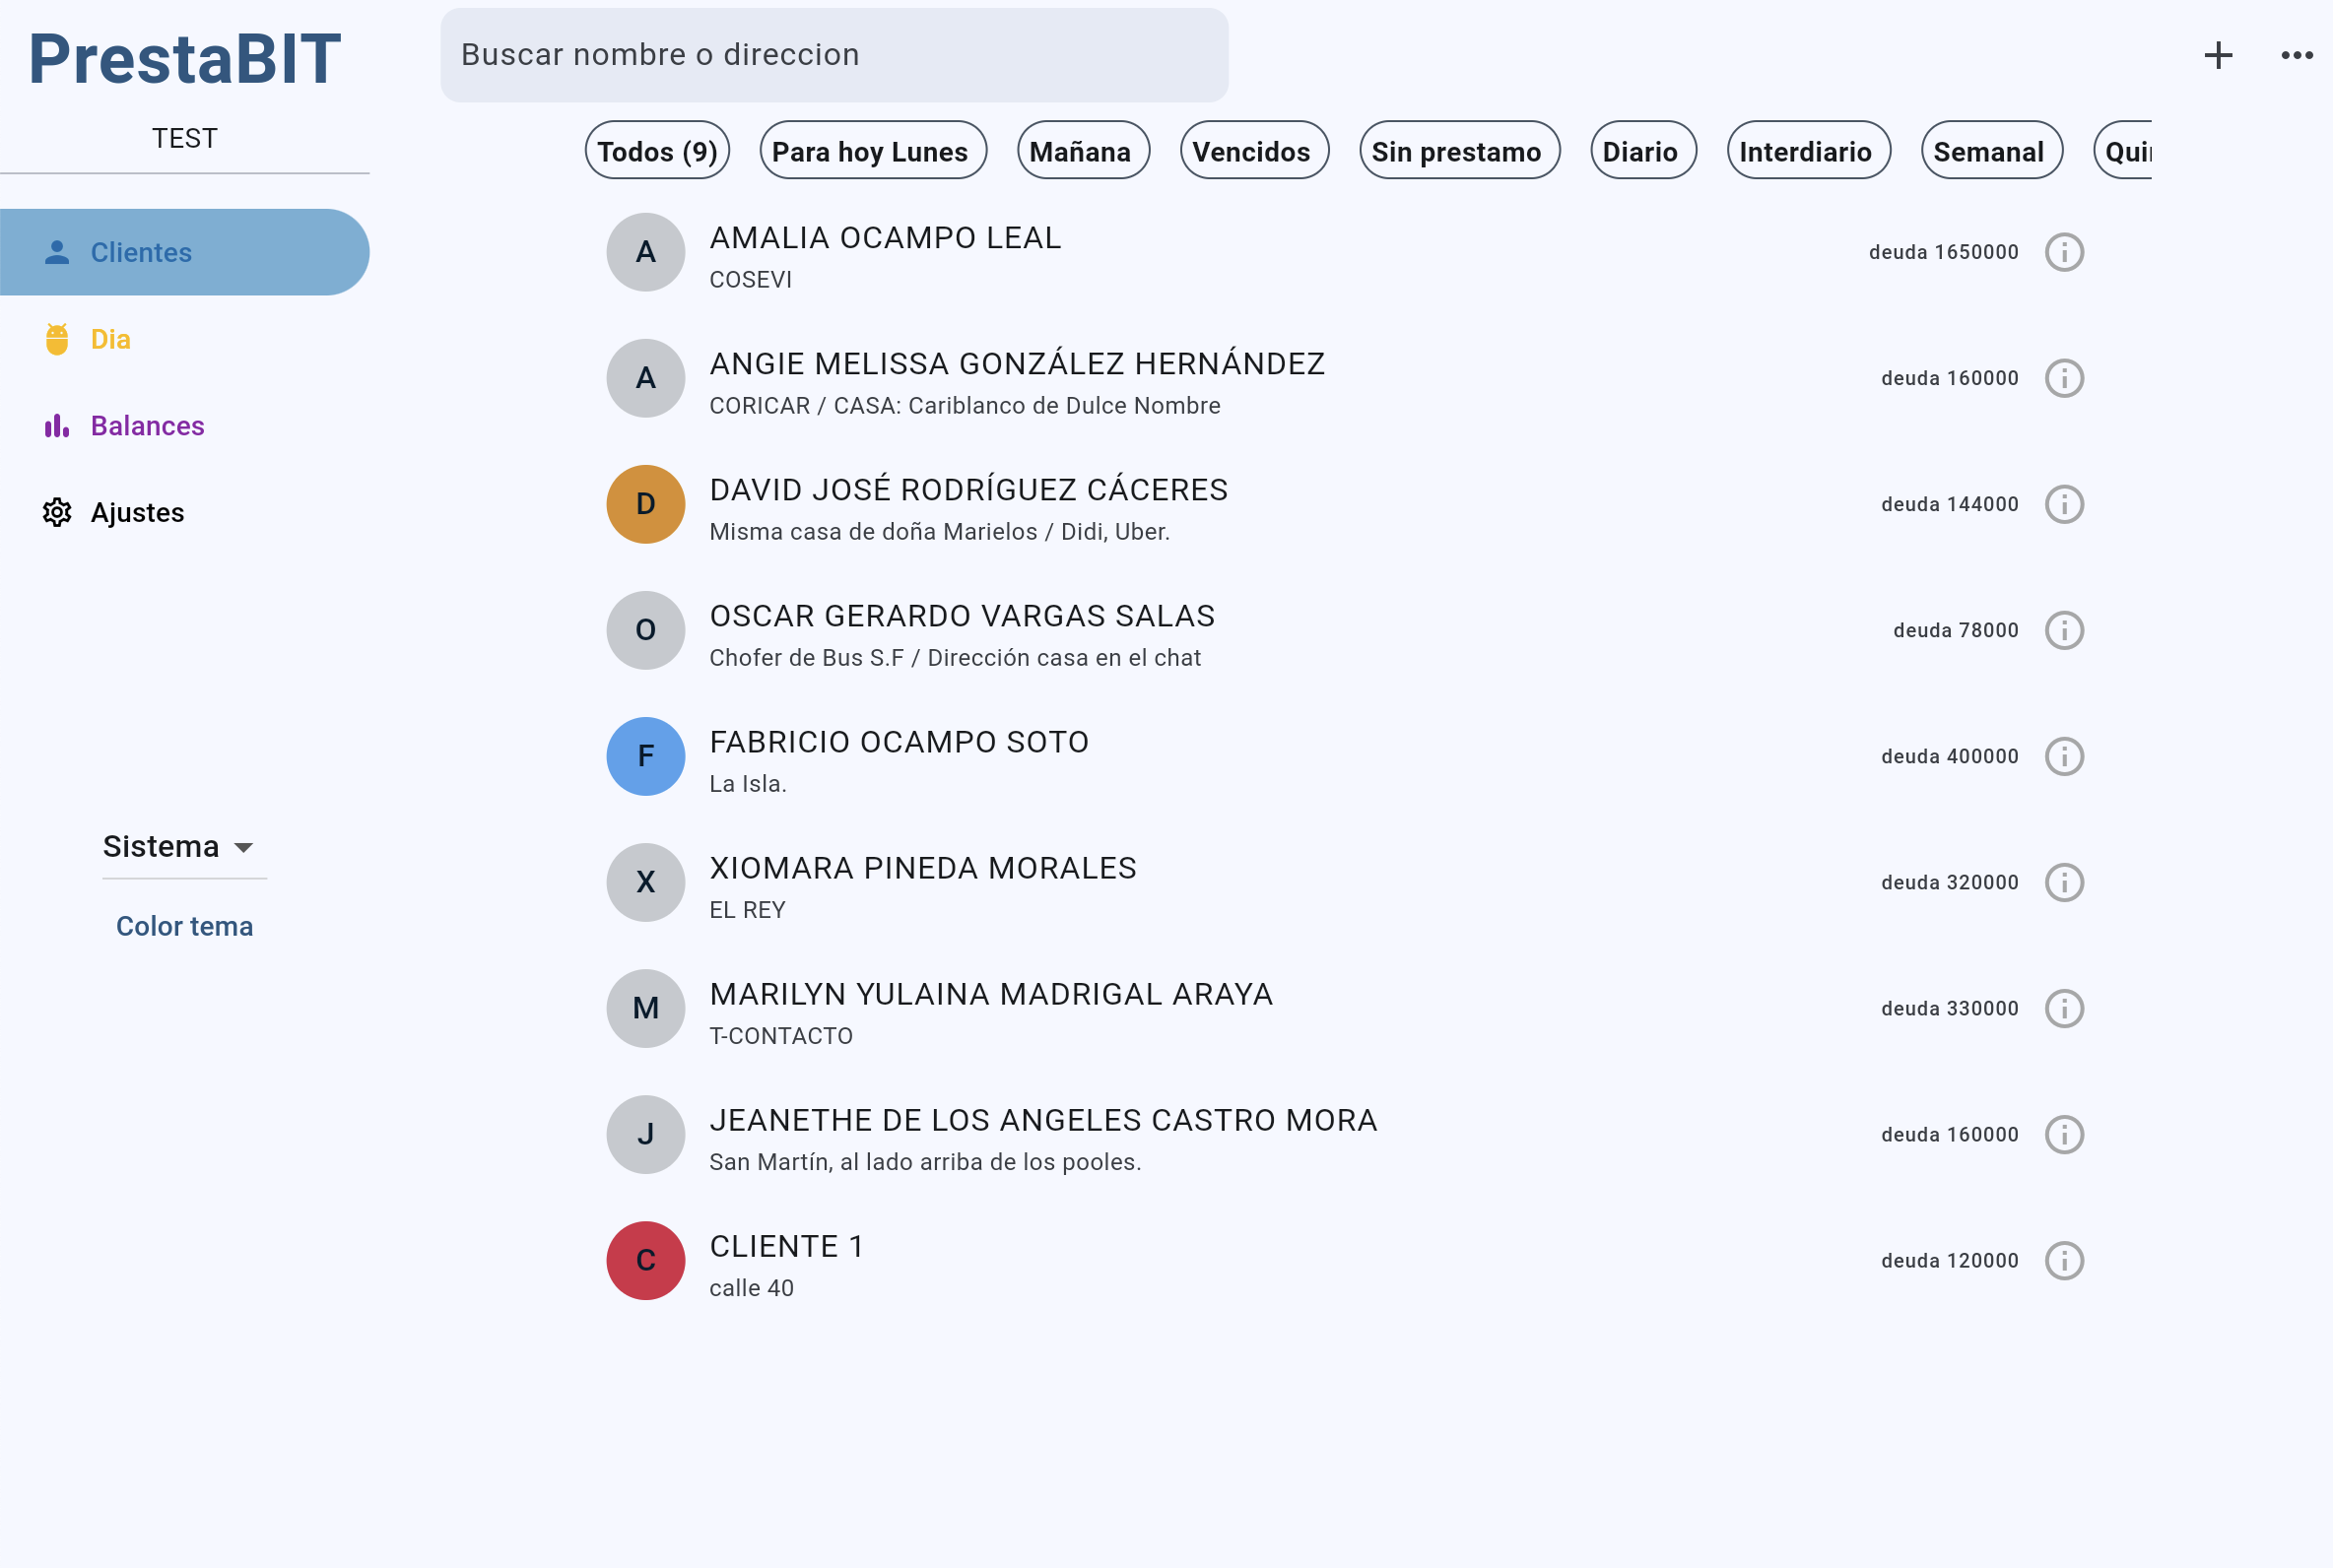Click the plus icon to add client

(2217, 55)
